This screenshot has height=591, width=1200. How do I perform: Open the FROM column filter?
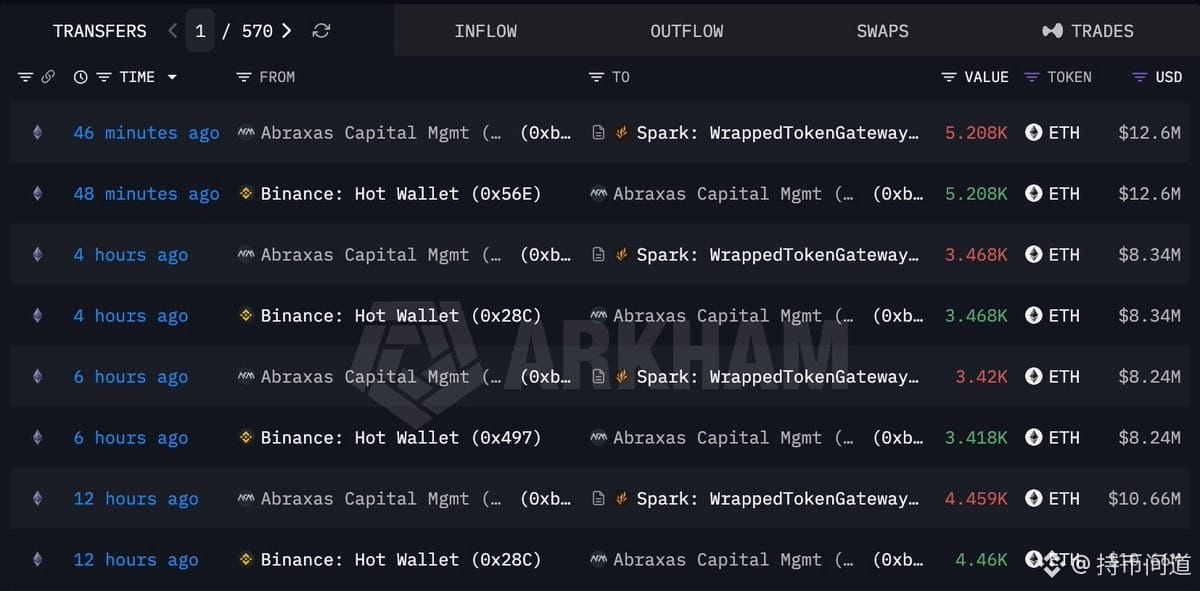[243, 77]
